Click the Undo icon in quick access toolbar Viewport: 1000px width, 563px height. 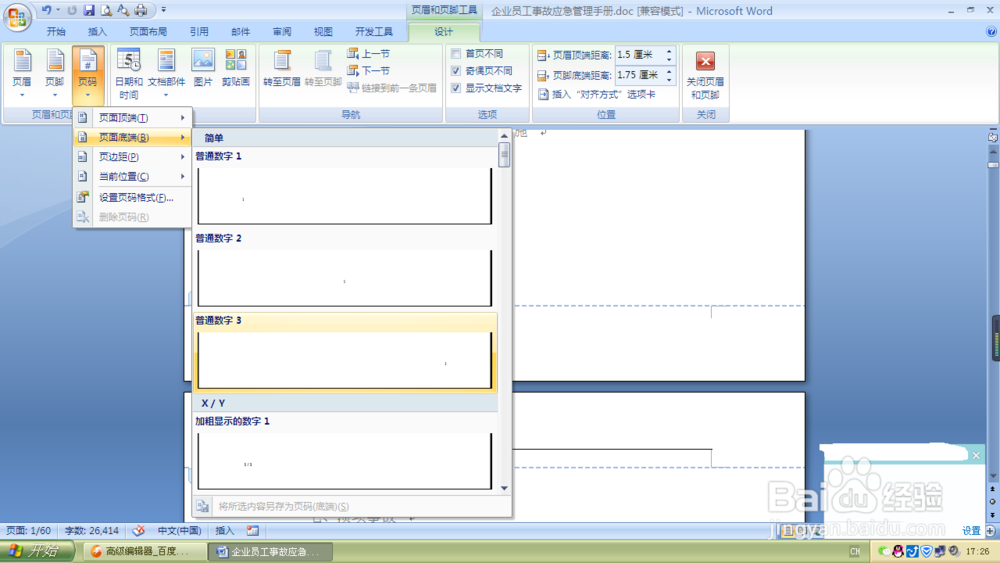coord(47,10)
